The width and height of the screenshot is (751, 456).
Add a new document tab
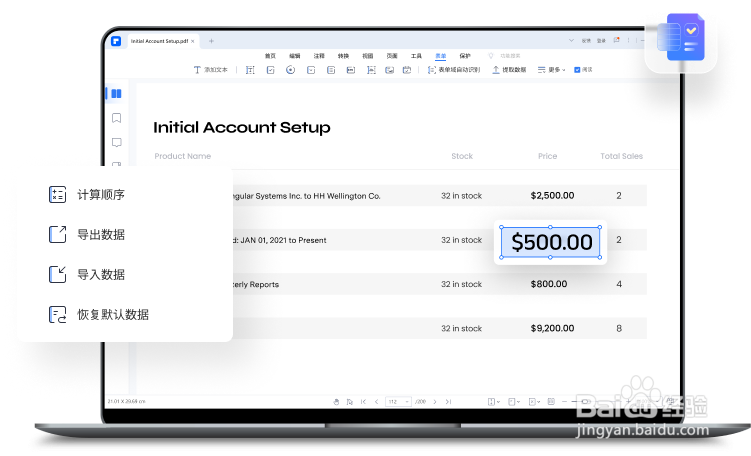click(x=211, y=41)
